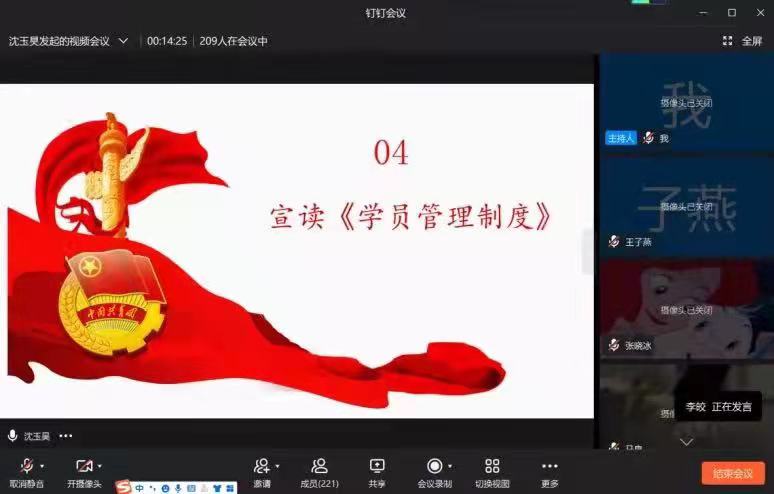Select 王了燕 participant video tile
The width and height of the screenshot is (774, 494).
point(686,206)
